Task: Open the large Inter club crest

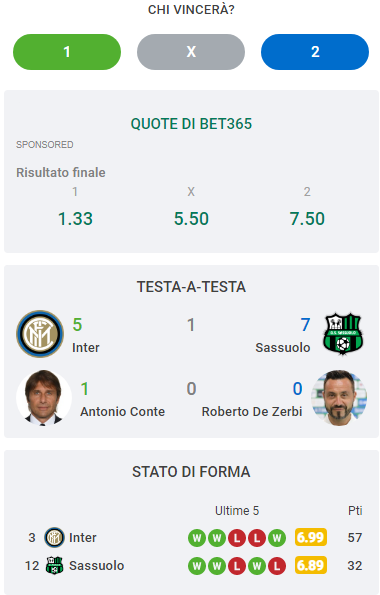Action: [40, 334]
